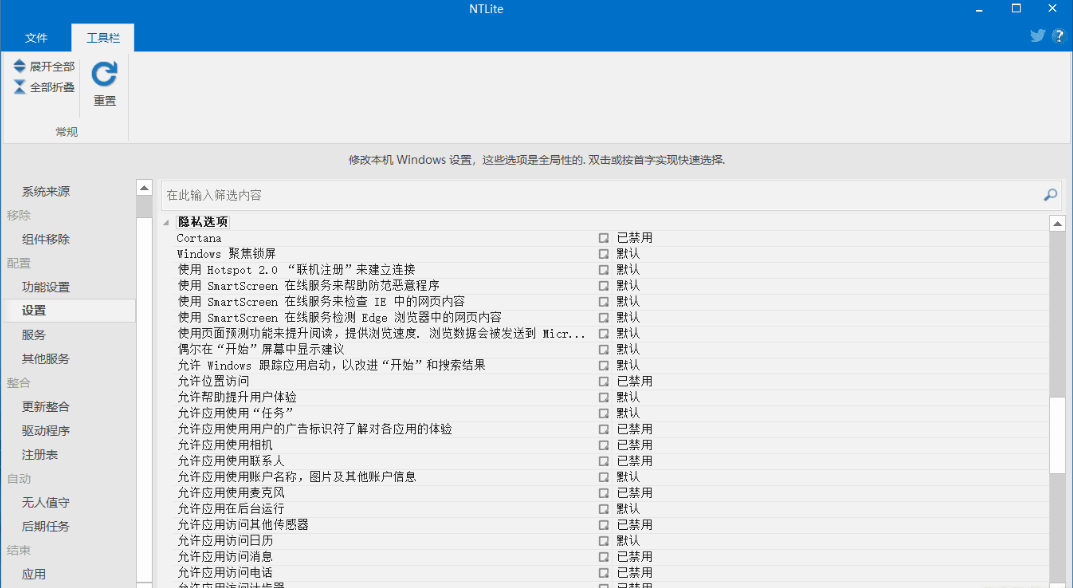Image resolution: width=1073 pixels, height=588 pixels.
Task: Click the settings list scrollbar thumb
Action: pos(1057,435)
